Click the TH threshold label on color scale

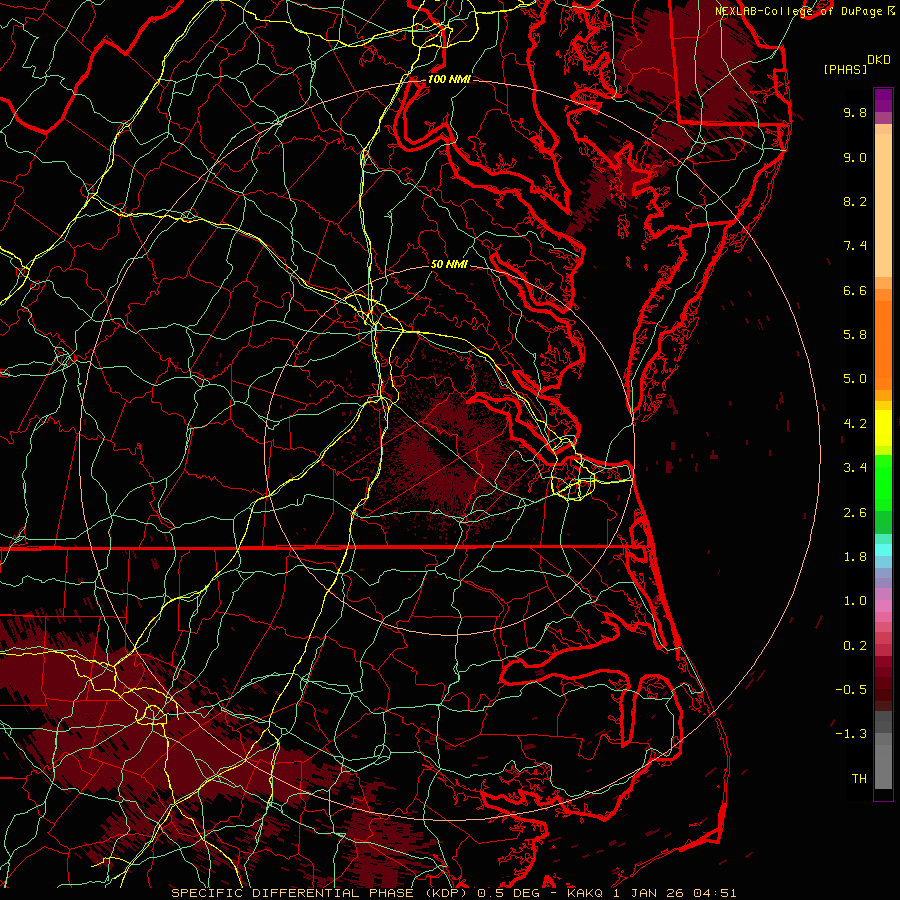click(859, 779)
